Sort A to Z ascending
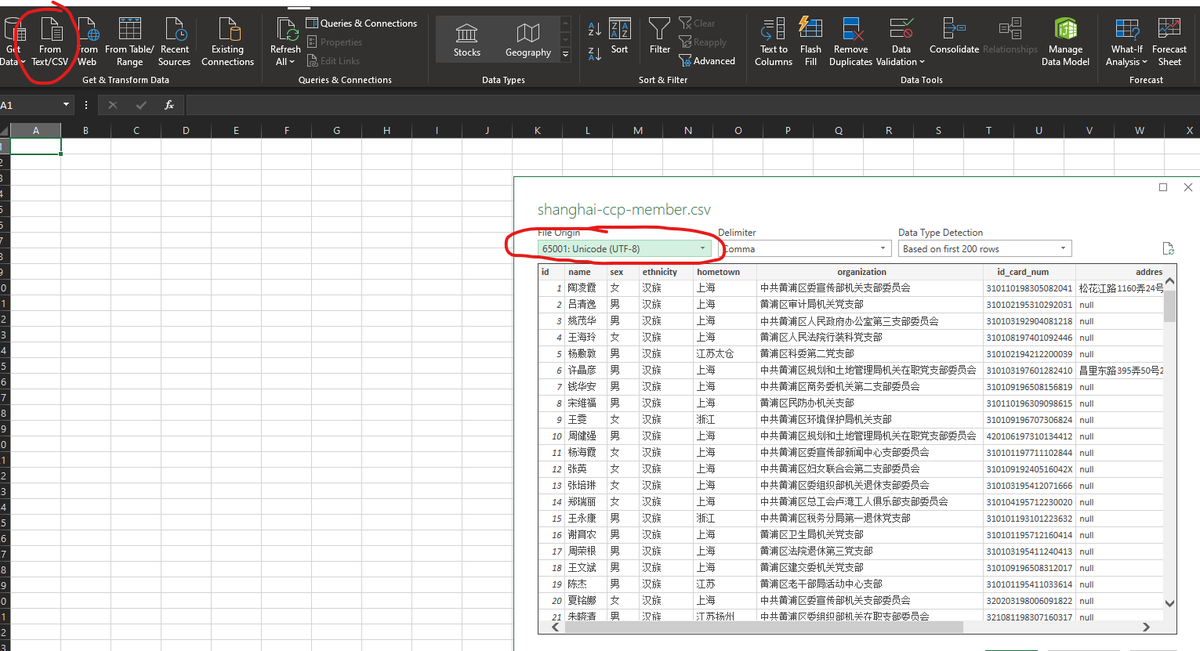This screenshot has width=1200, height=651. click(x=594, y=29)
